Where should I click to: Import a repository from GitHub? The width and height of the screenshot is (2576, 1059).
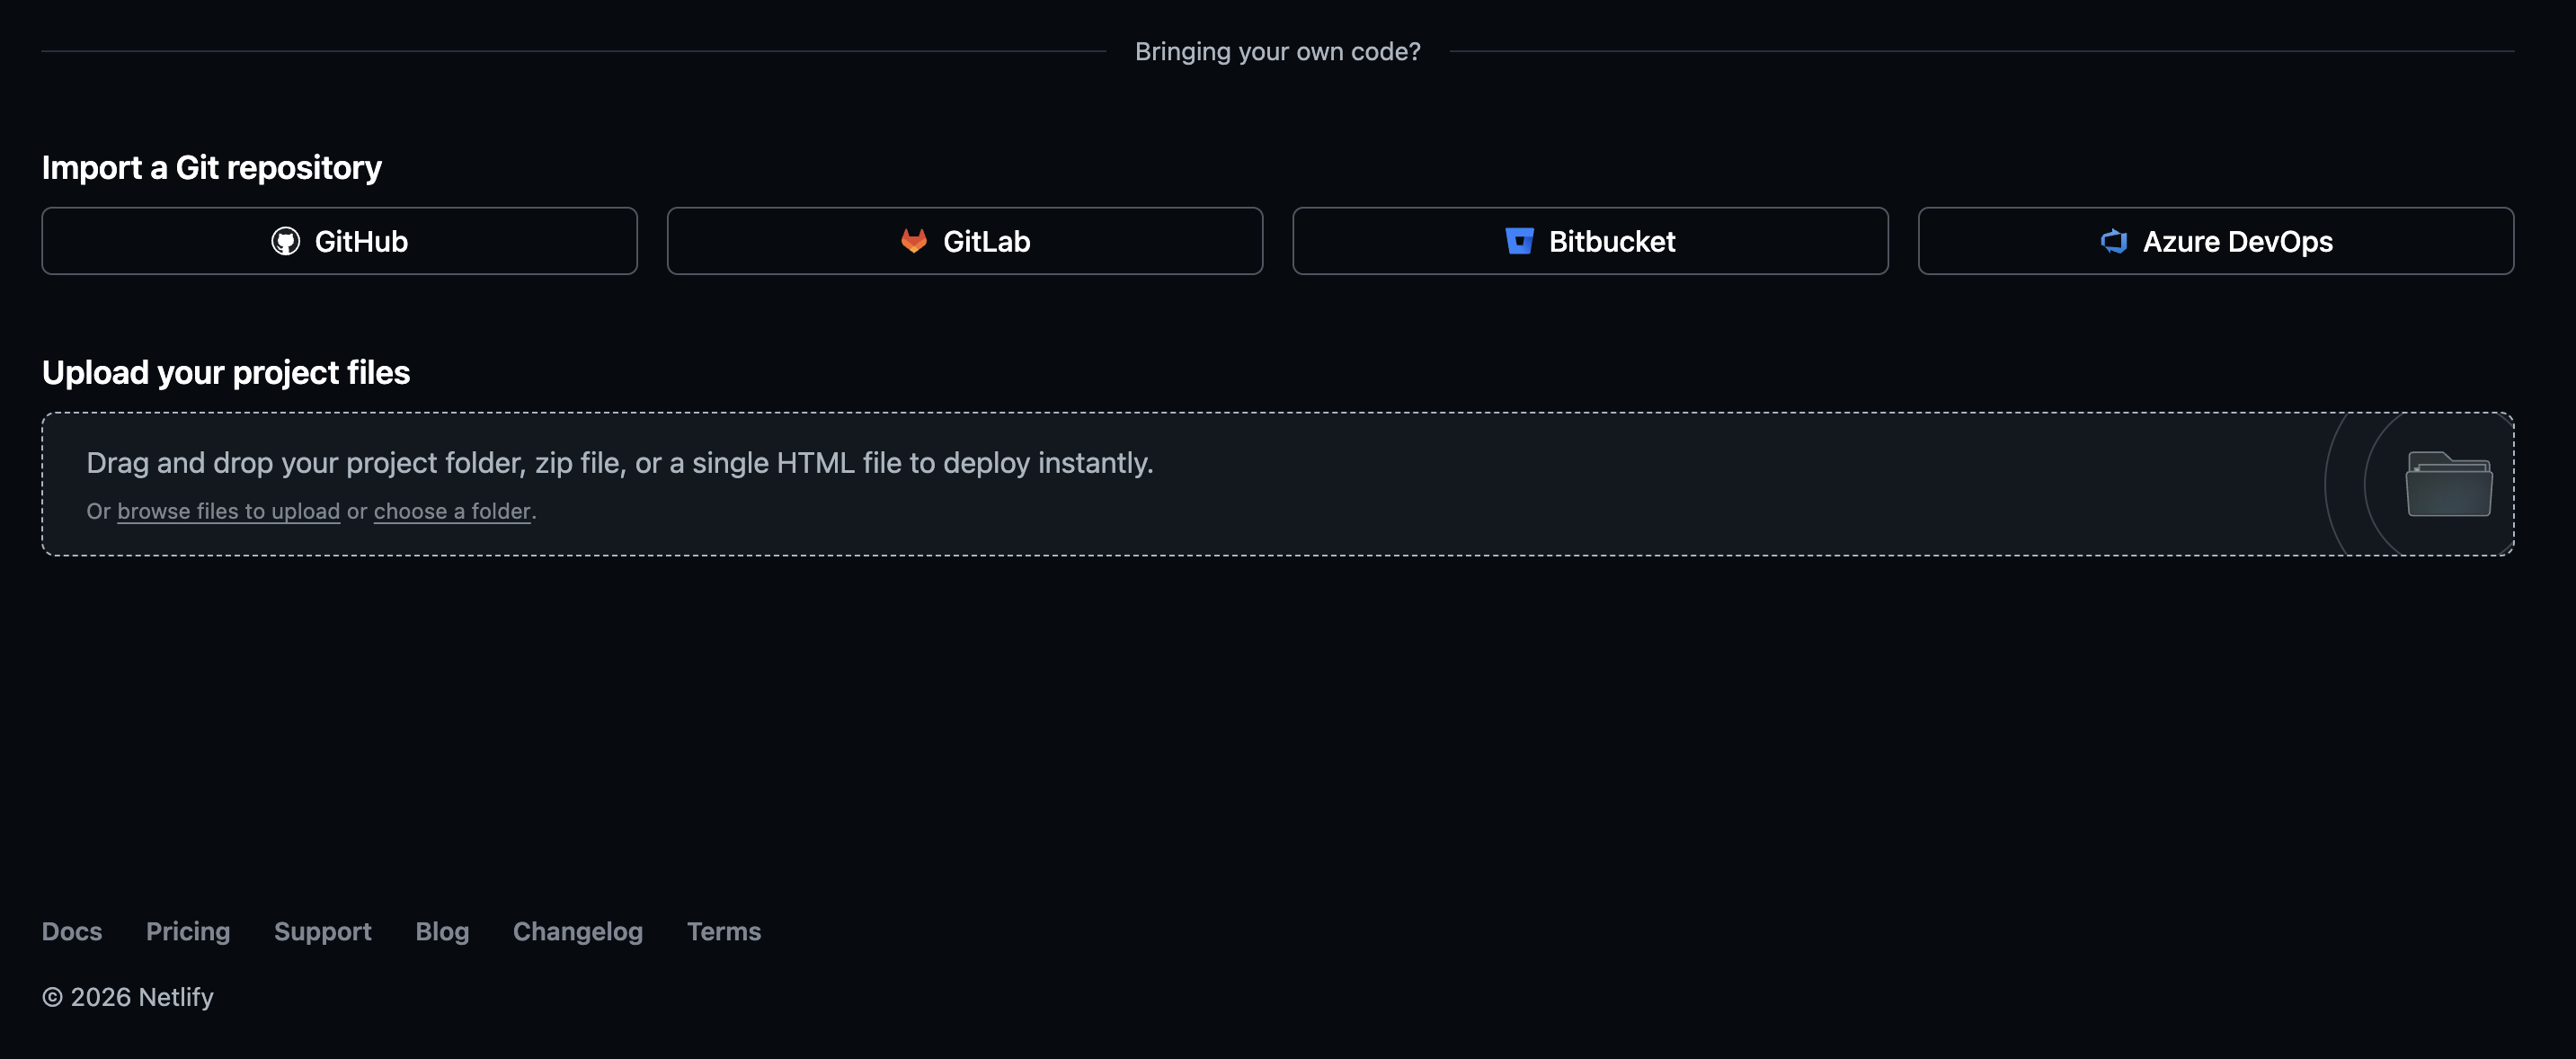(339, 241)
